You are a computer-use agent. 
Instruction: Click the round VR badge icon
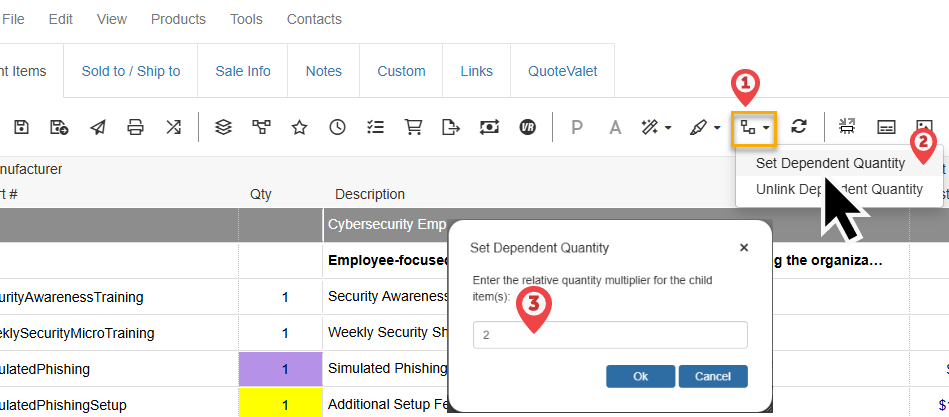[x=528, y=127]
